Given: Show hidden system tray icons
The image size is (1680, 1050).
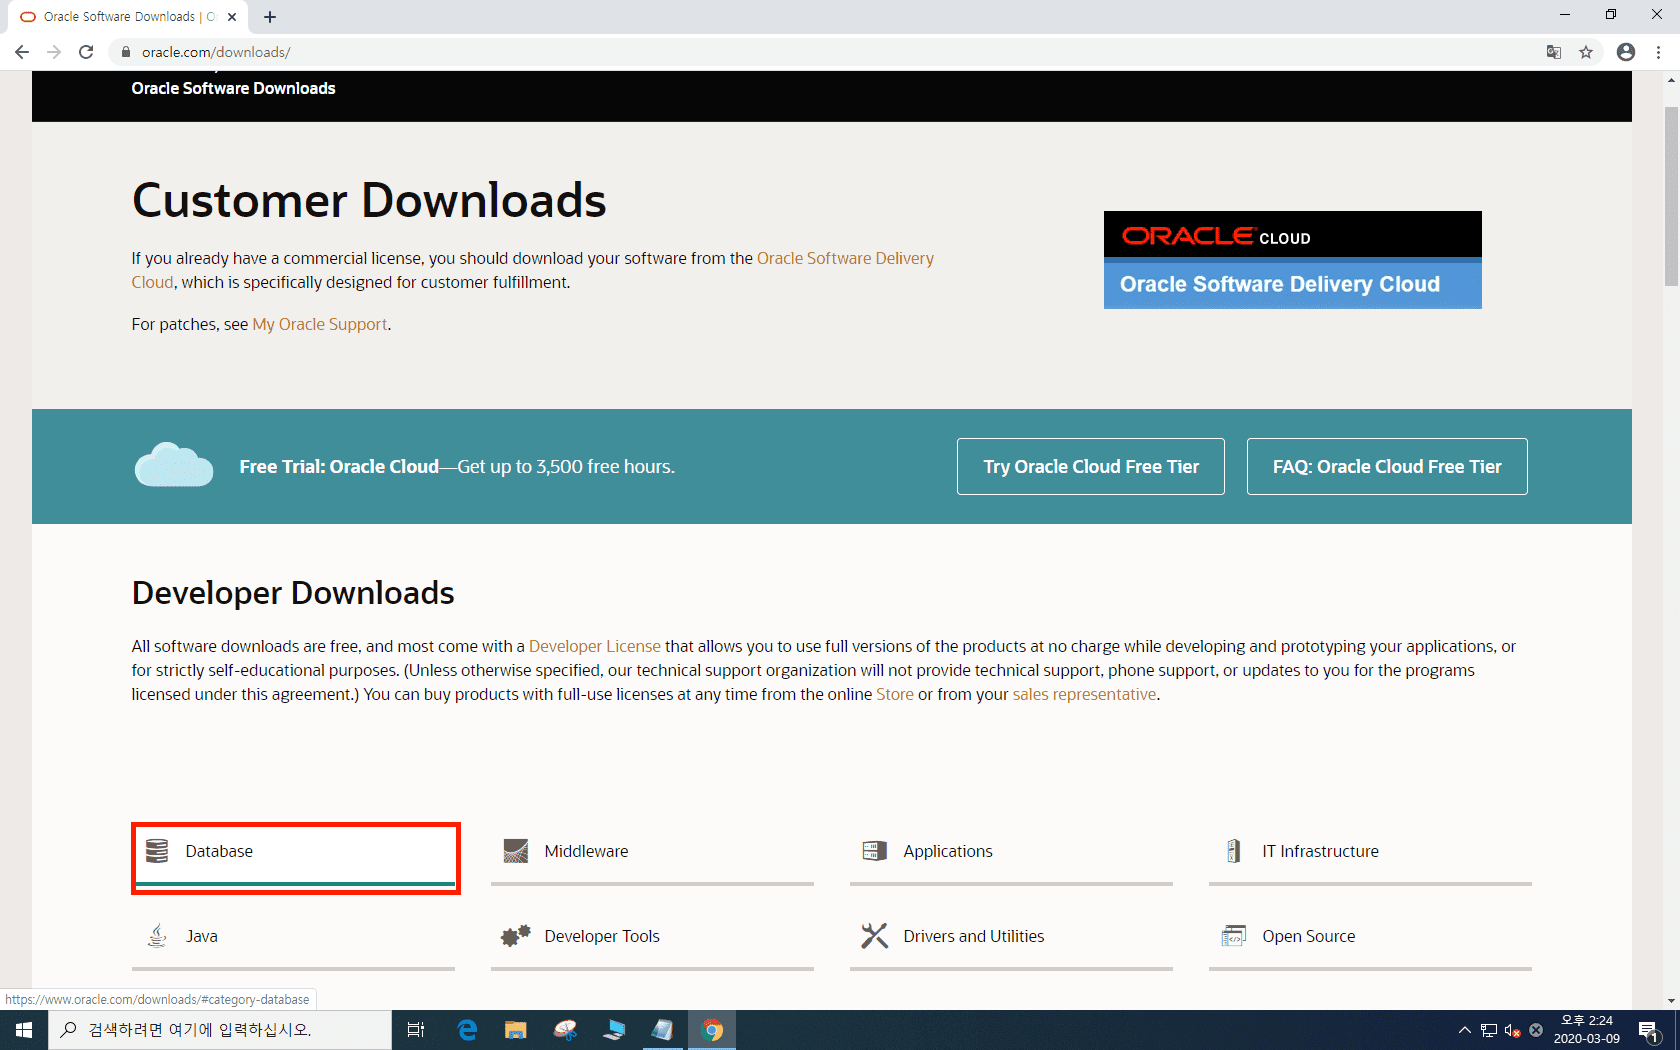Looking at the screenshot, I should (1465, 1030).
